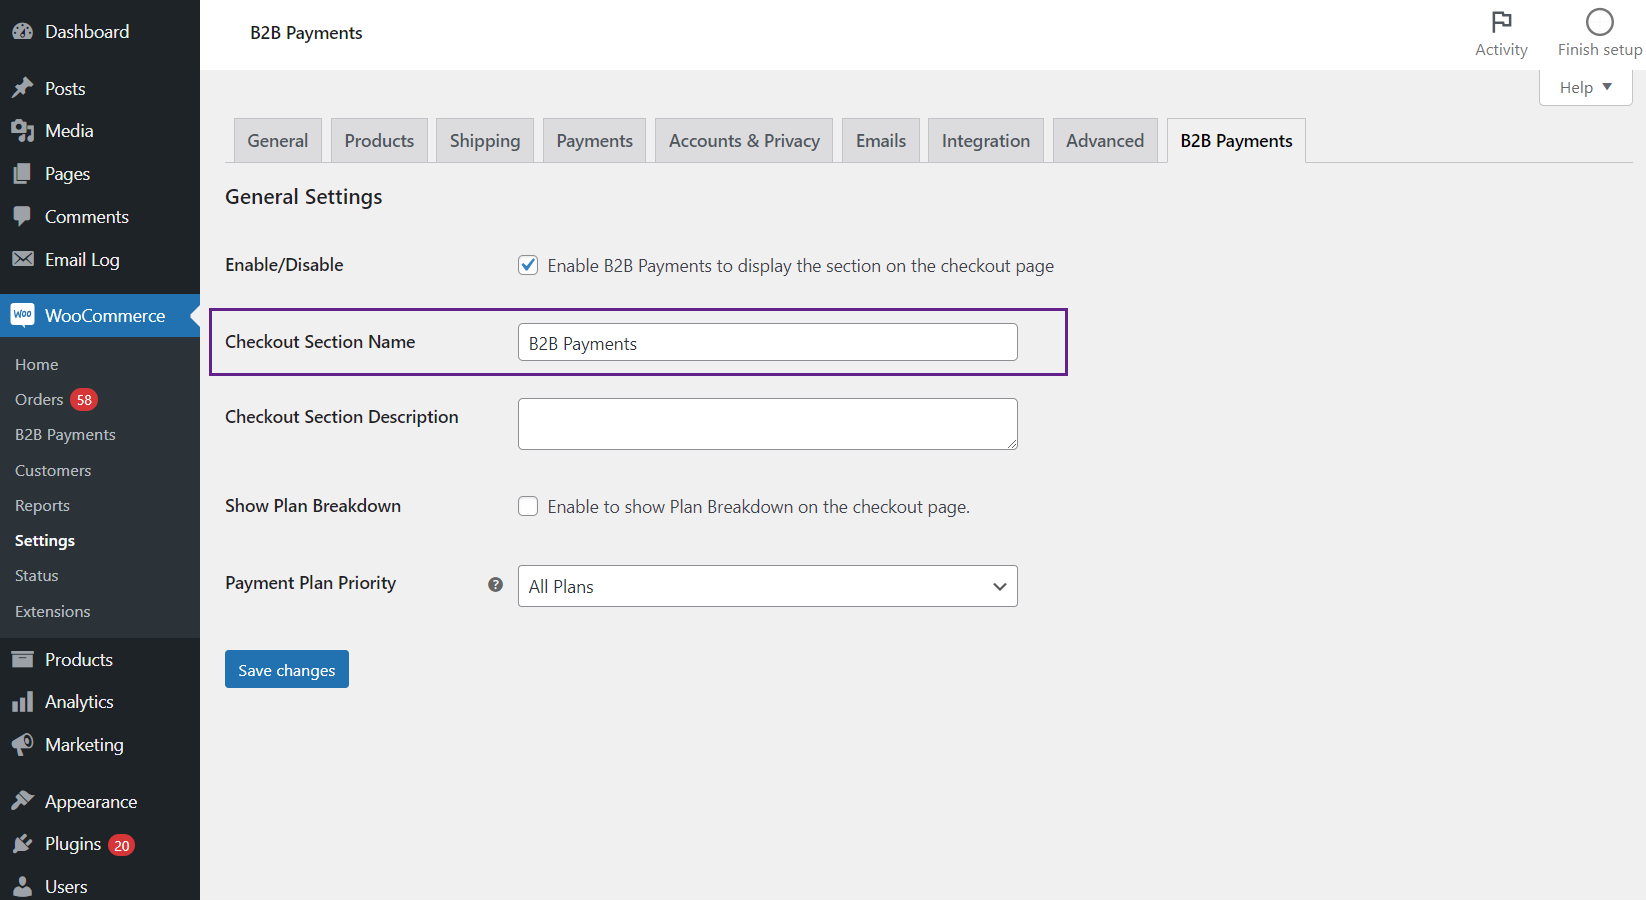Open Reports in the sidebar

[x=42, y=506]
